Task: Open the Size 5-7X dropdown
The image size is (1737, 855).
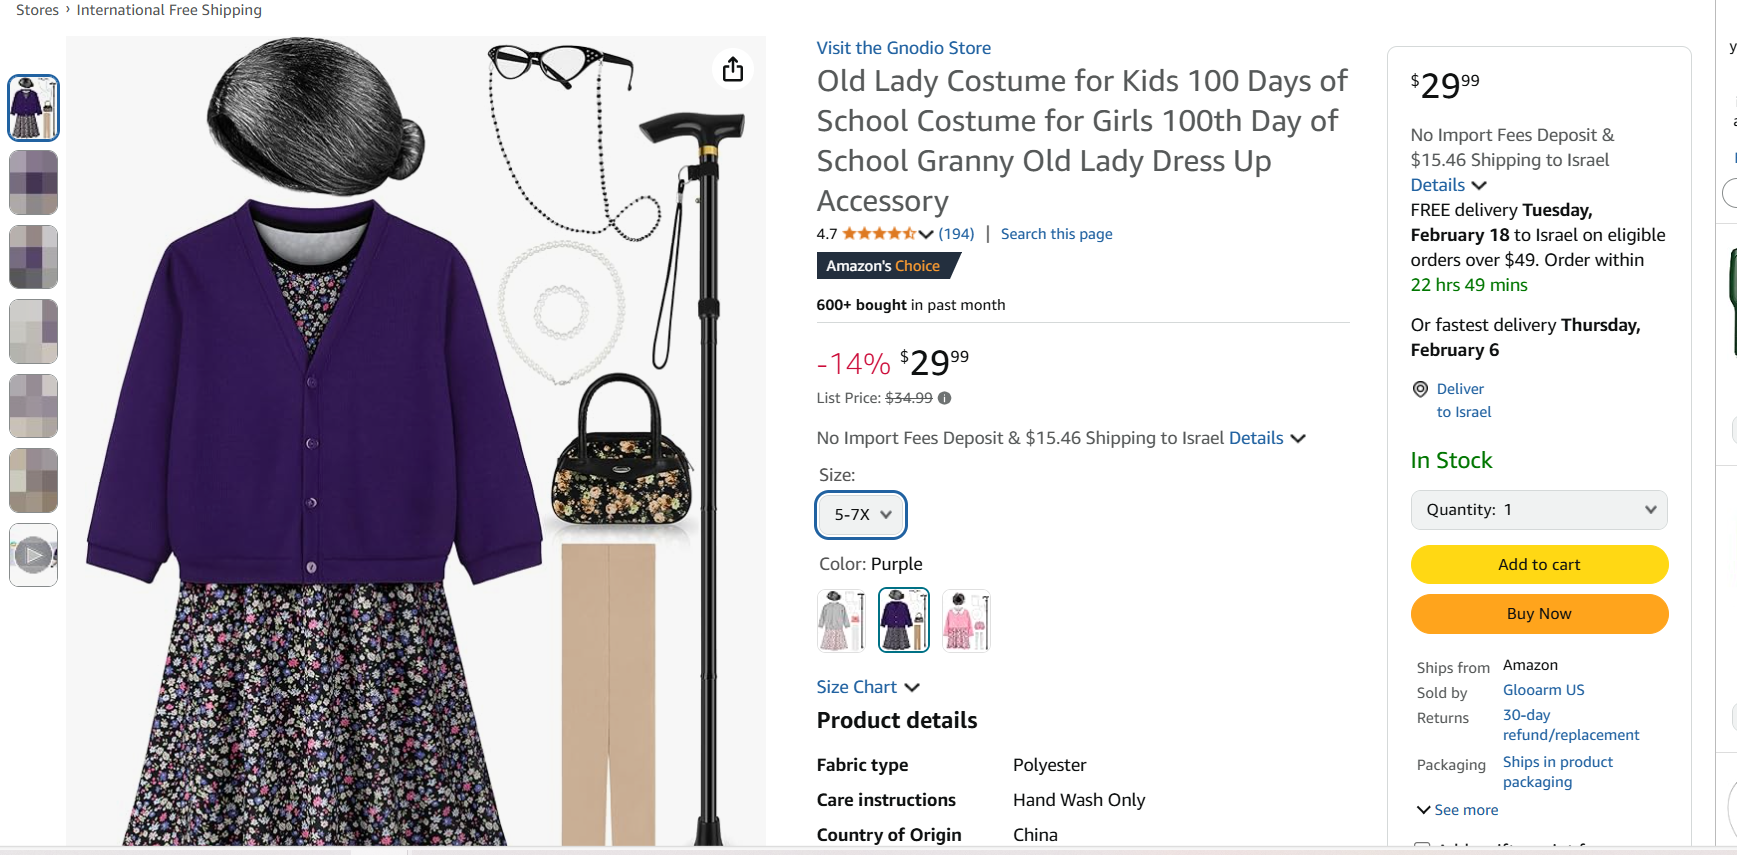Action: (x=861, y=515)
